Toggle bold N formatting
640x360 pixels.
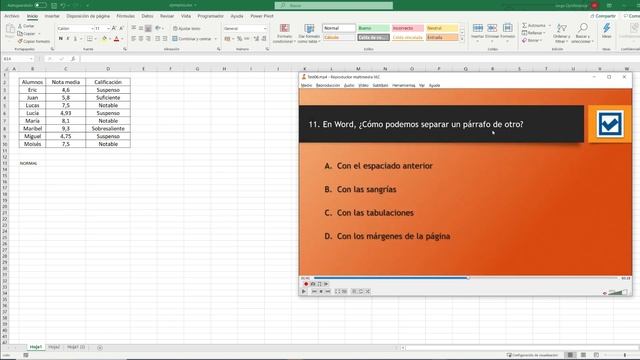60,39
